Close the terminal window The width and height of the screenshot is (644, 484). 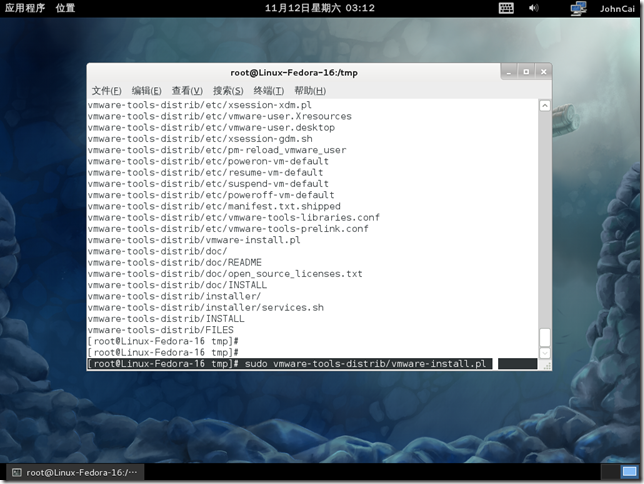(x=543, y=72)
